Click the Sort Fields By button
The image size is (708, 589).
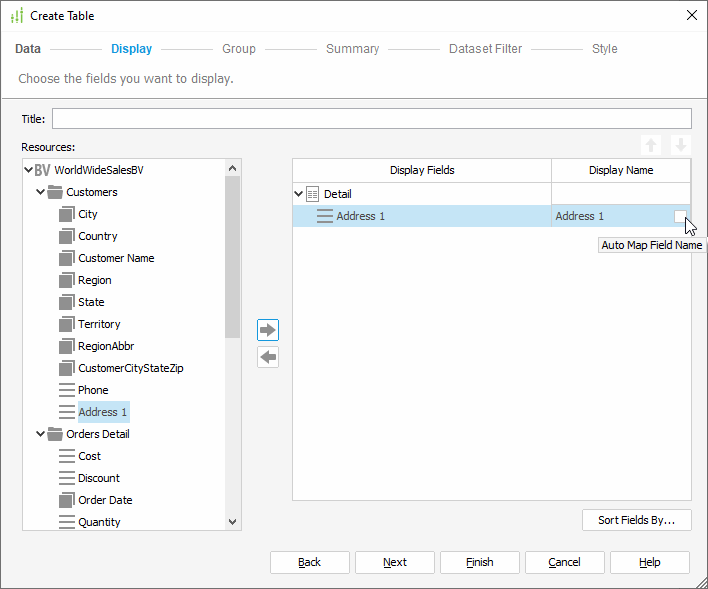[637, 520]
